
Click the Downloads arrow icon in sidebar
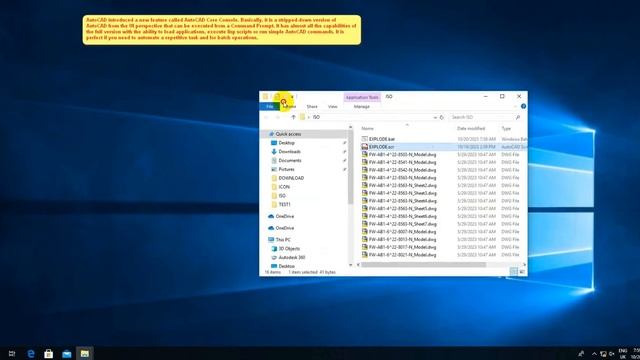click(274, 152)
